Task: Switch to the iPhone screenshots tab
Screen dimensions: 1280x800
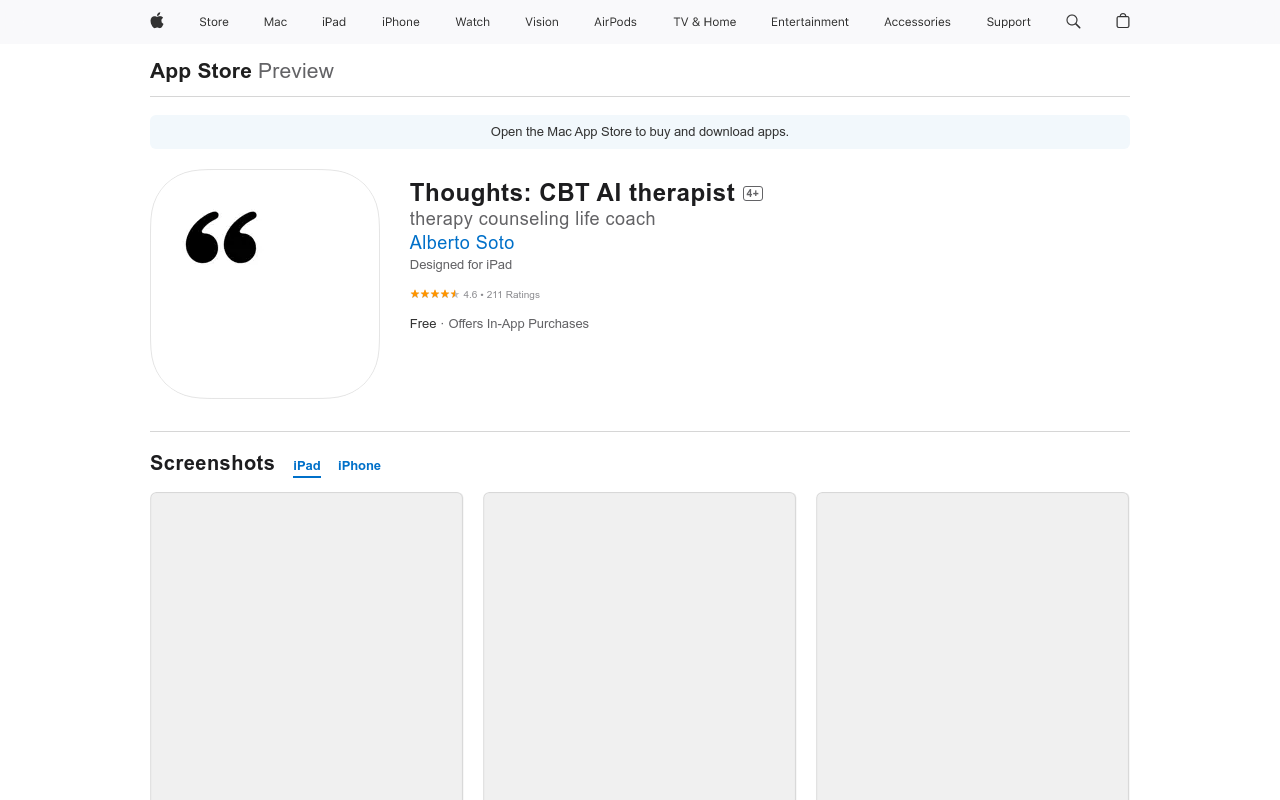Action: pyautogui.click(x=359, y=466)
